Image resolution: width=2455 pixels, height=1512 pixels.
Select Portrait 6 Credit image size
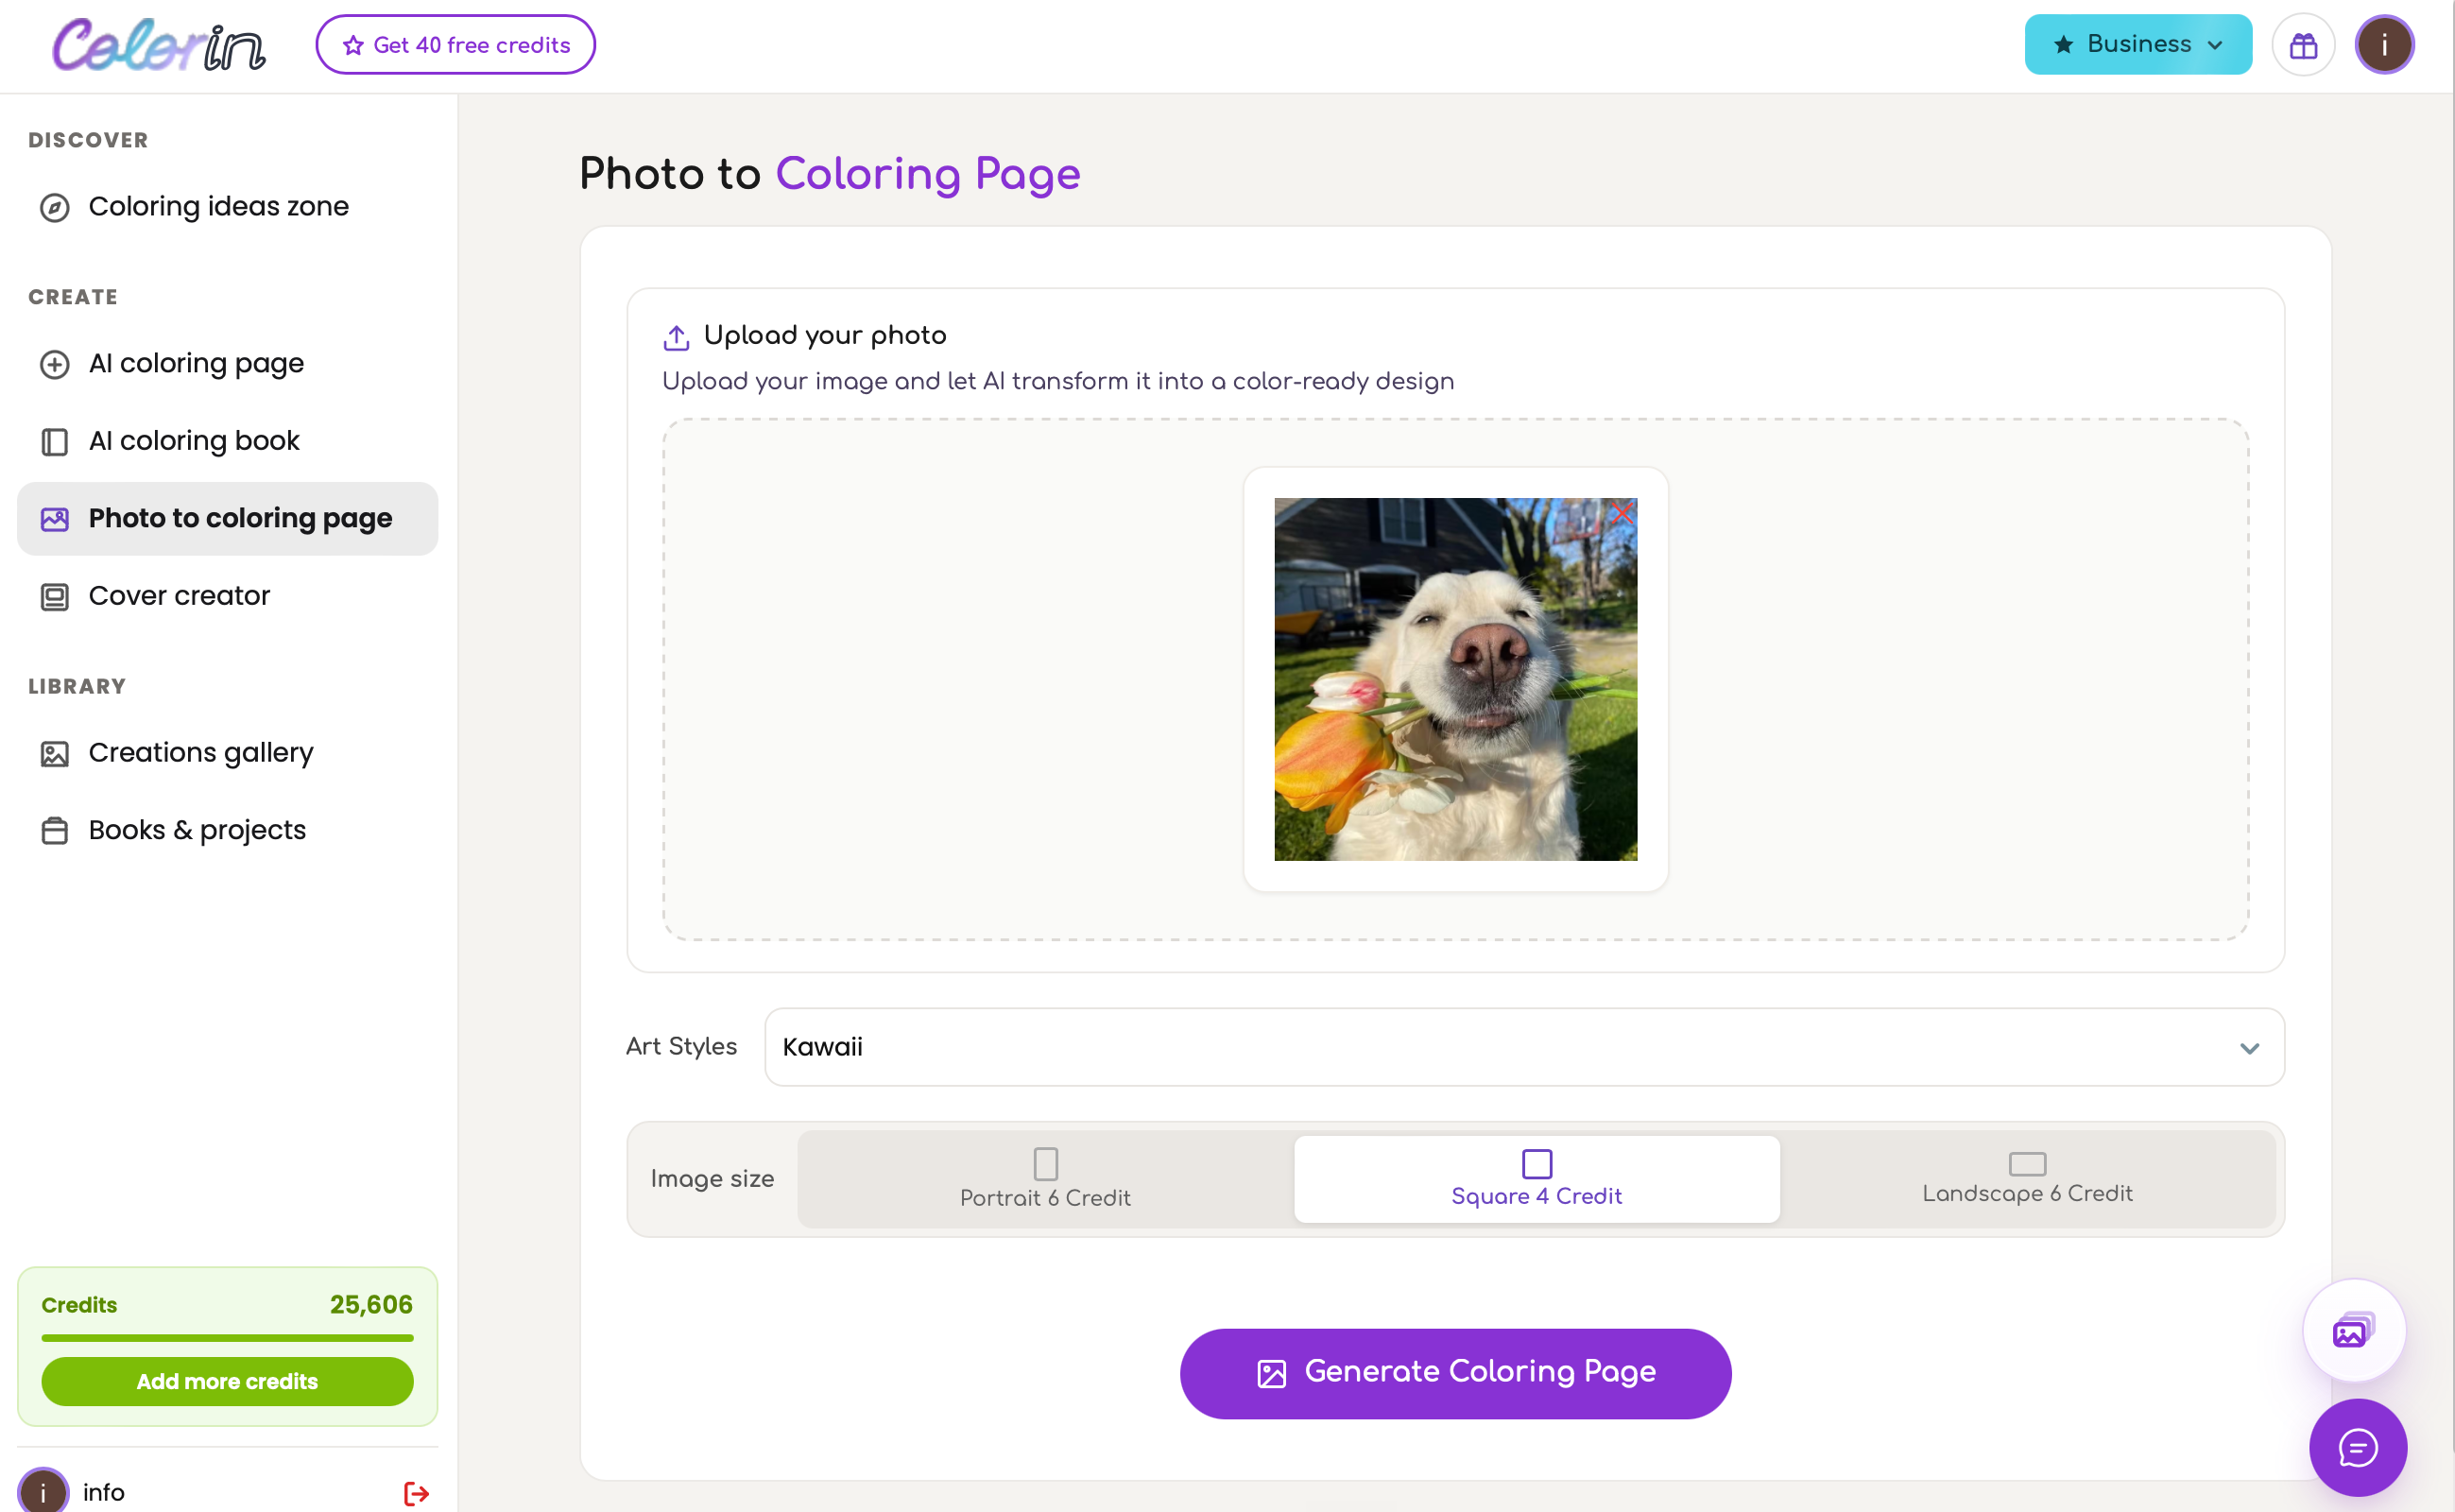[1045, 1179]
